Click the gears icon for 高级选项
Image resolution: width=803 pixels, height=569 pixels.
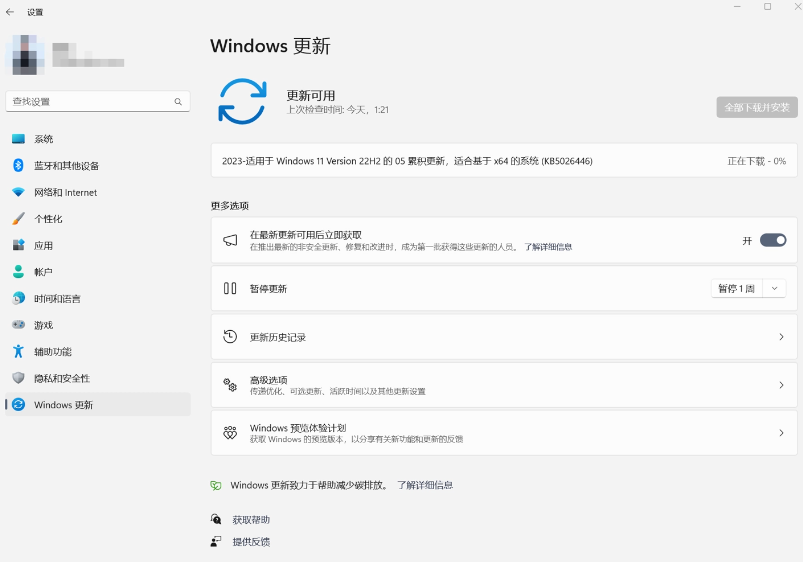tap(230, 385)
